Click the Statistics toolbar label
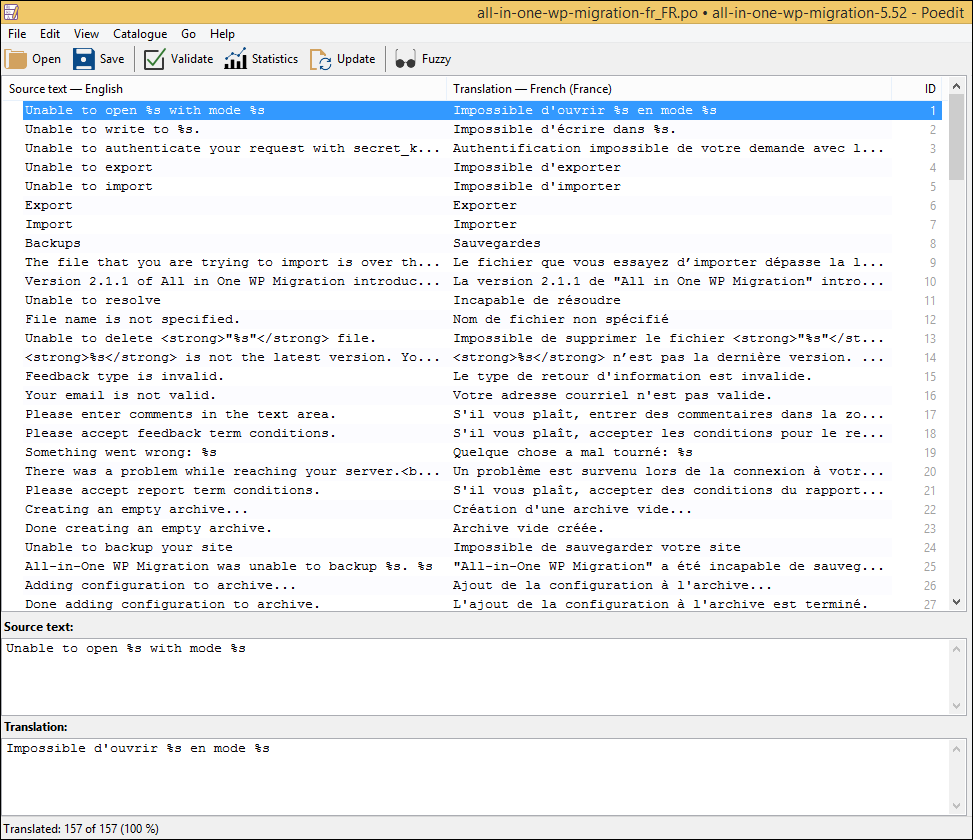The height and width of the screenshot is (840, 973). (x=275, y=60)
